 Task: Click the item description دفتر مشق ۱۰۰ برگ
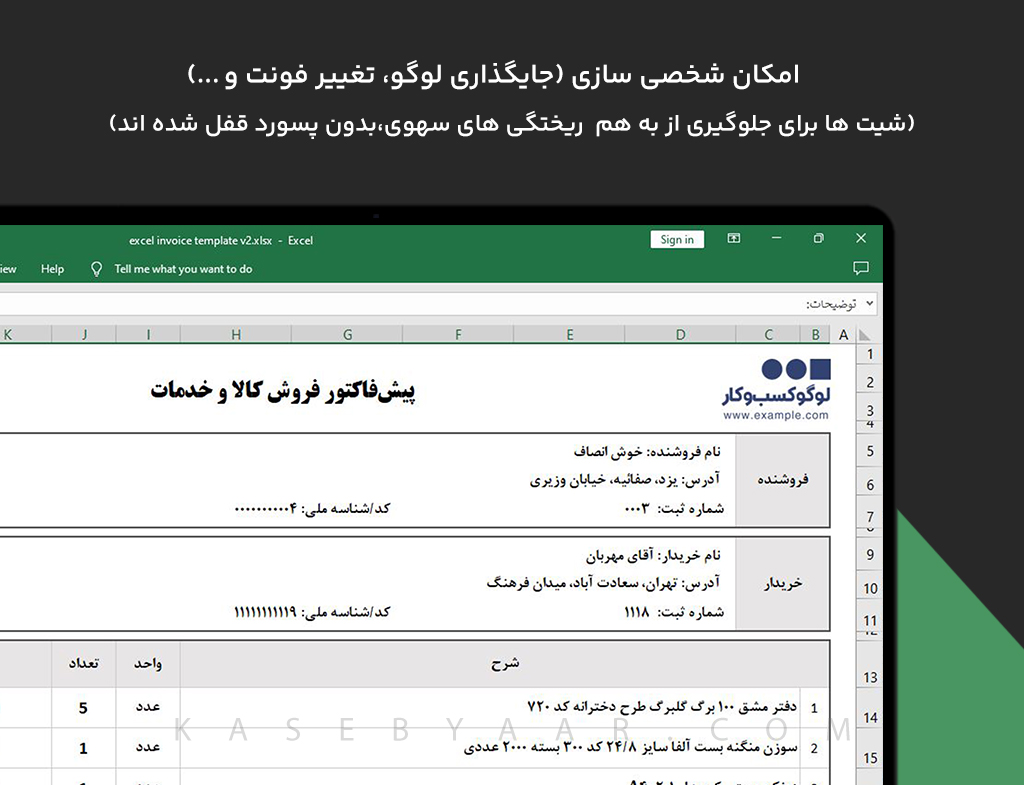point(662,707)
